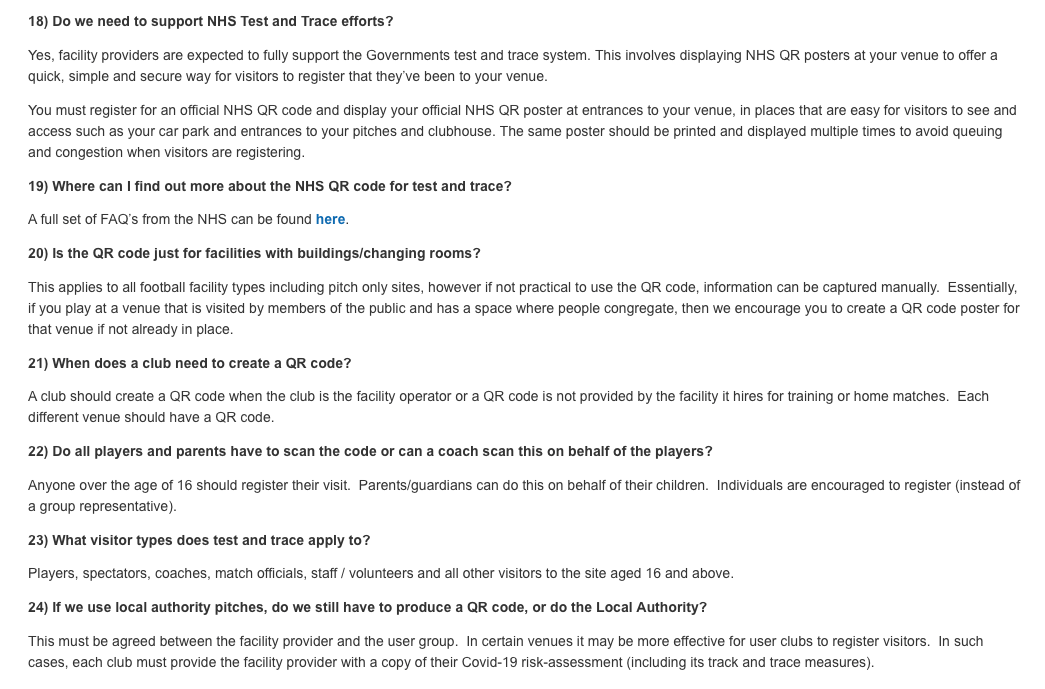Click the paragraph starting 'Yes, facility providers are expected'
The width and height of the screenshot is (1045, 689).
(512, 66)
